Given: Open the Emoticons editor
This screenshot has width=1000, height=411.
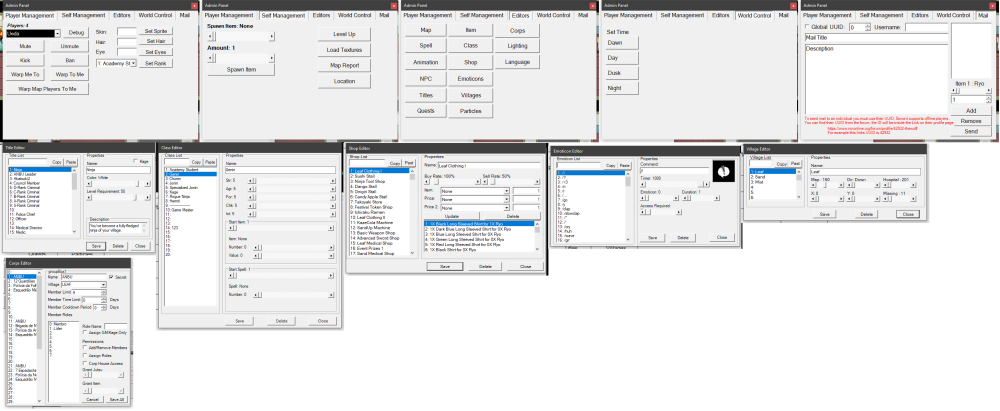Looking at the screenshot, I should tap(470, 78).
